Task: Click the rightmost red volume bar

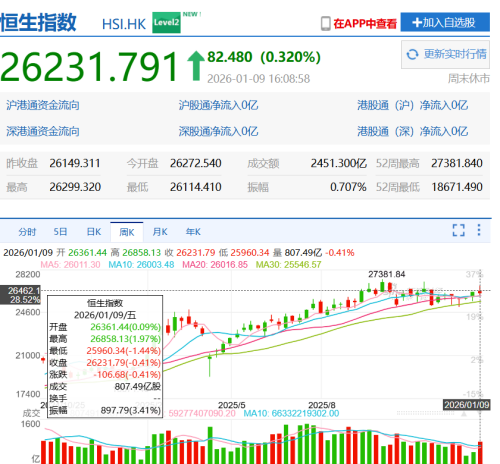Action: tap(480, 453)
